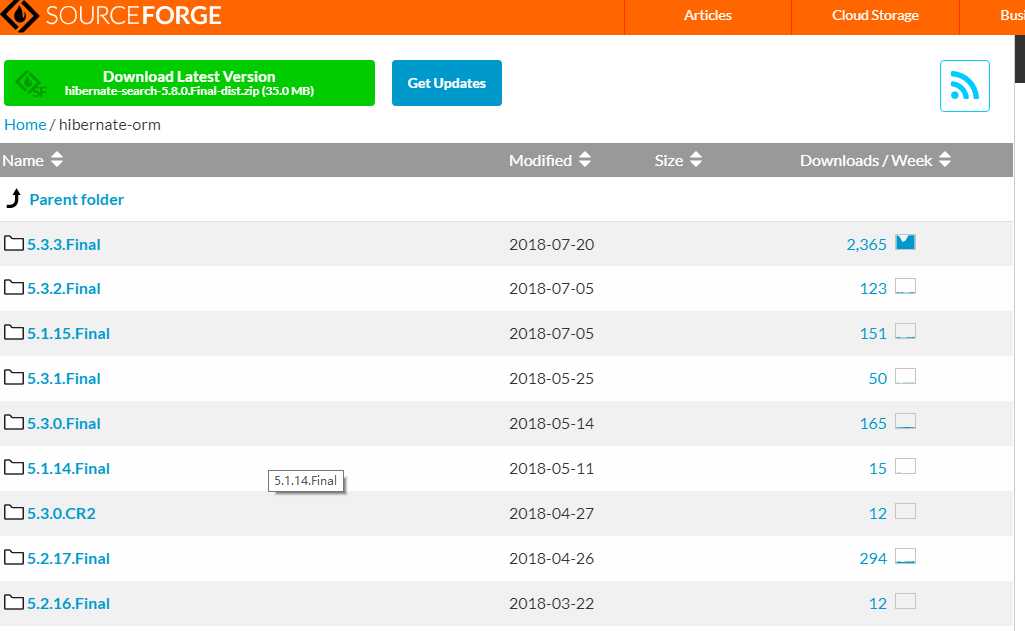Open the Parent folder link

(x=76, y=199)
